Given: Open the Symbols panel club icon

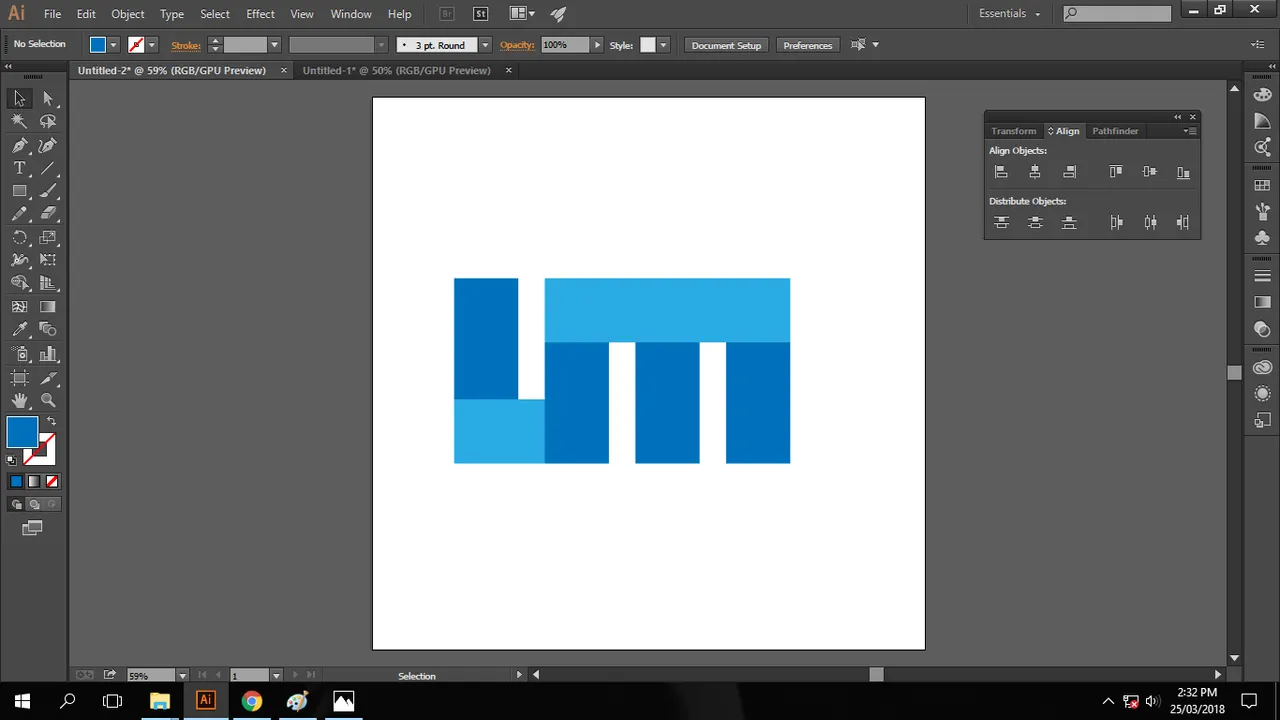Looking at the screenshot, I should click(x=1262, y=238).
